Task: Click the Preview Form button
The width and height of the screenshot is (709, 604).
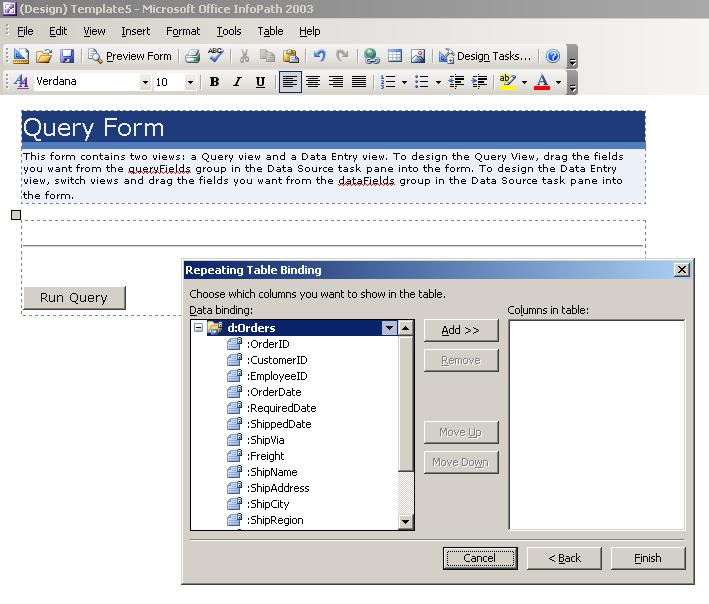Action: (x=130, y=56)
